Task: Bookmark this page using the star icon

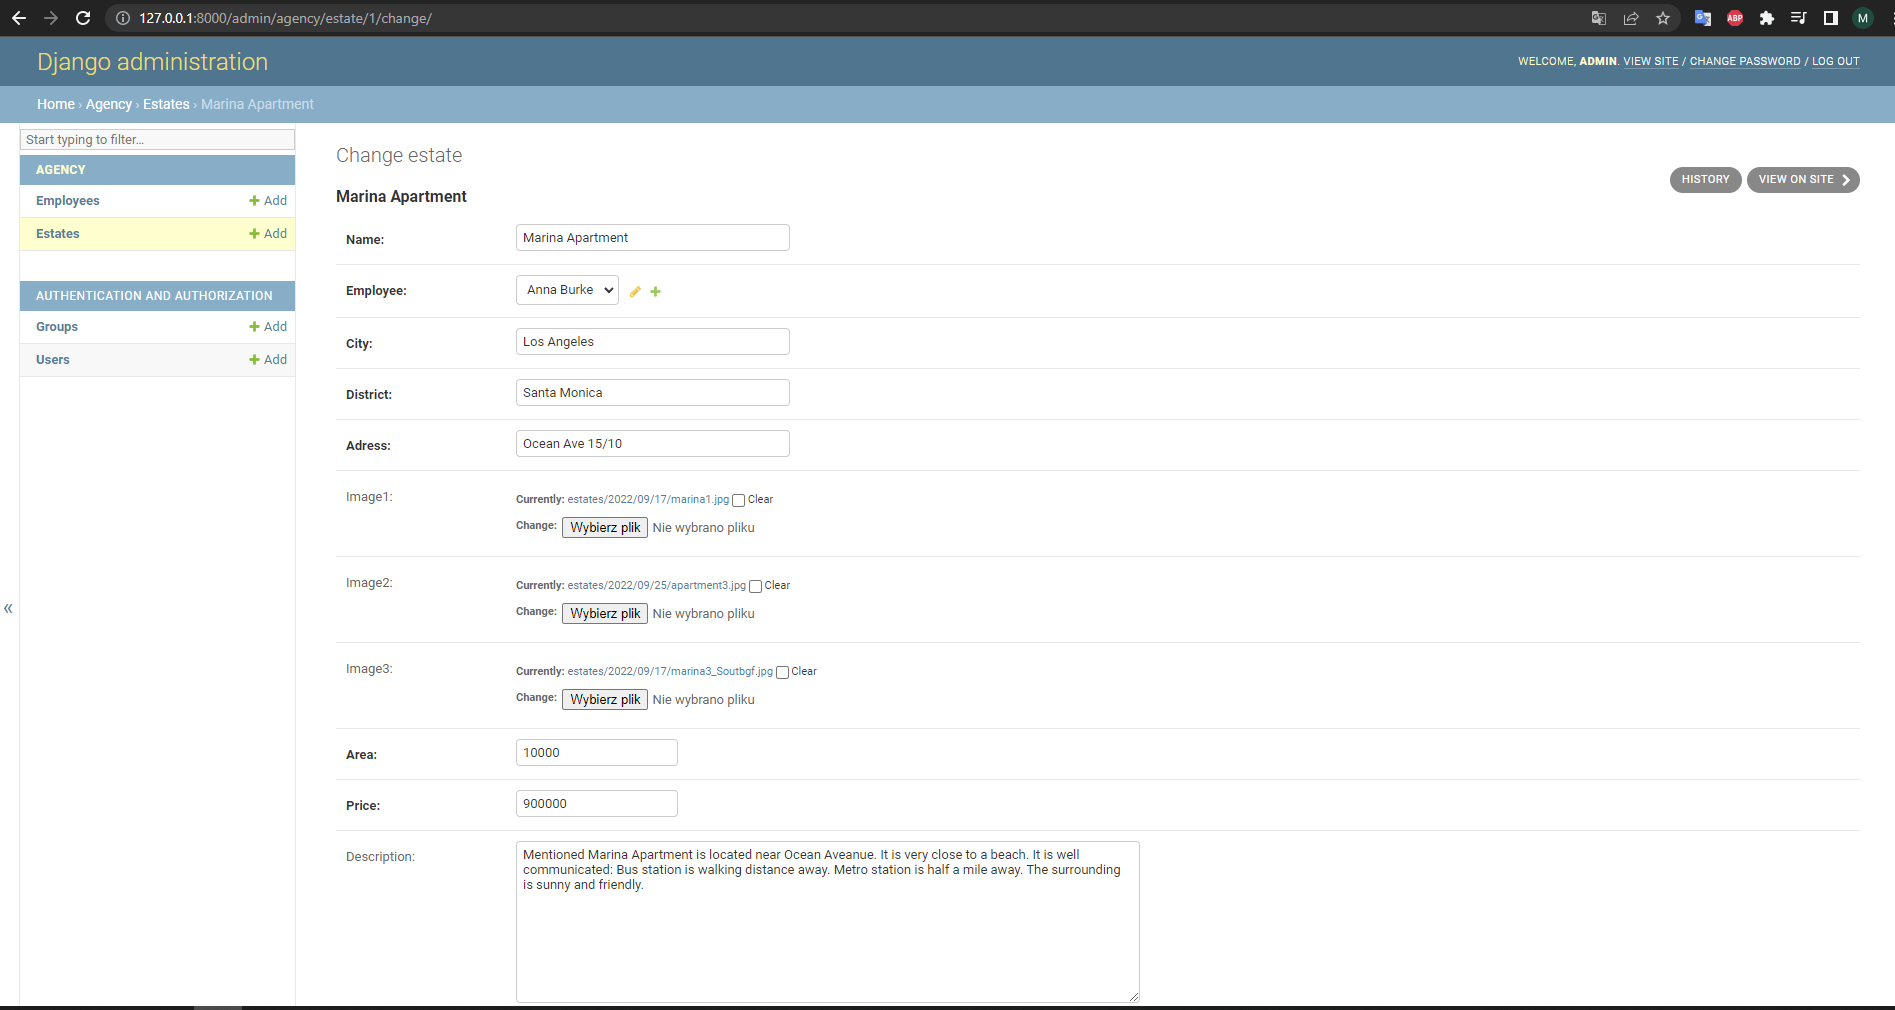Action: pos(1663,18)
